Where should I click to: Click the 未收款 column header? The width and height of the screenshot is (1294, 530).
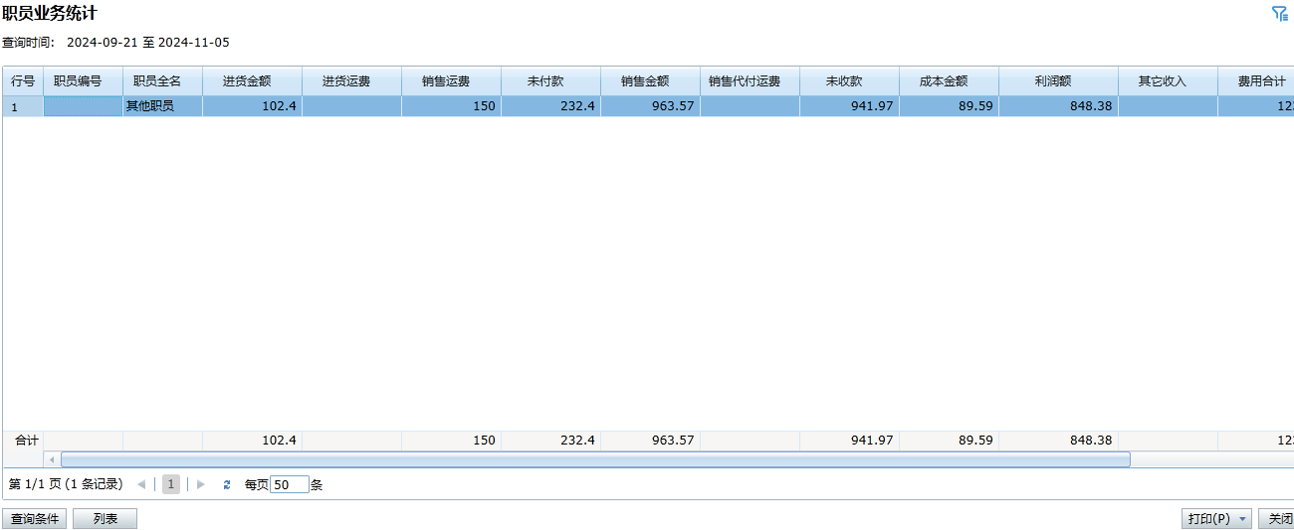849,81
